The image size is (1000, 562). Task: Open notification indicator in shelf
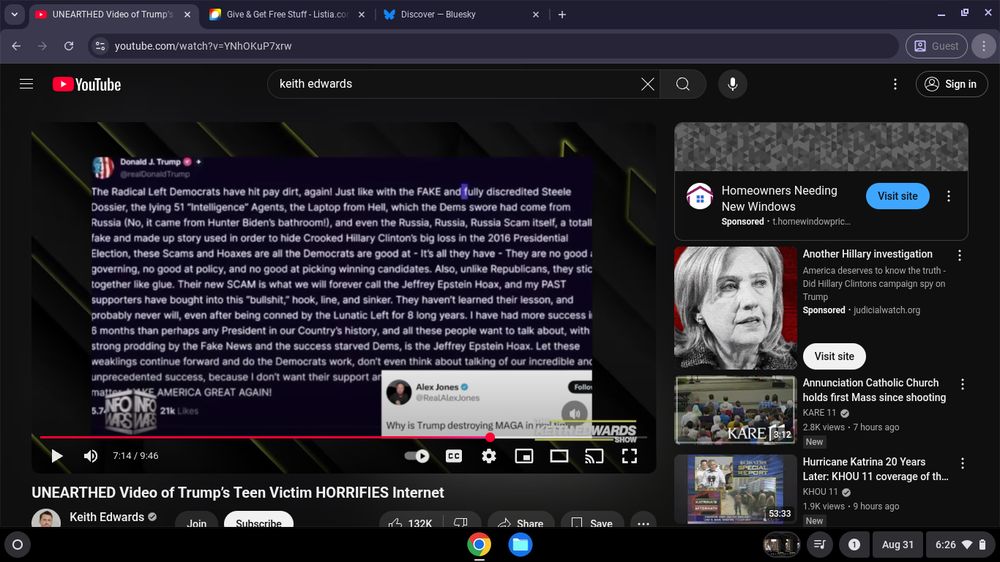(854, 545)
